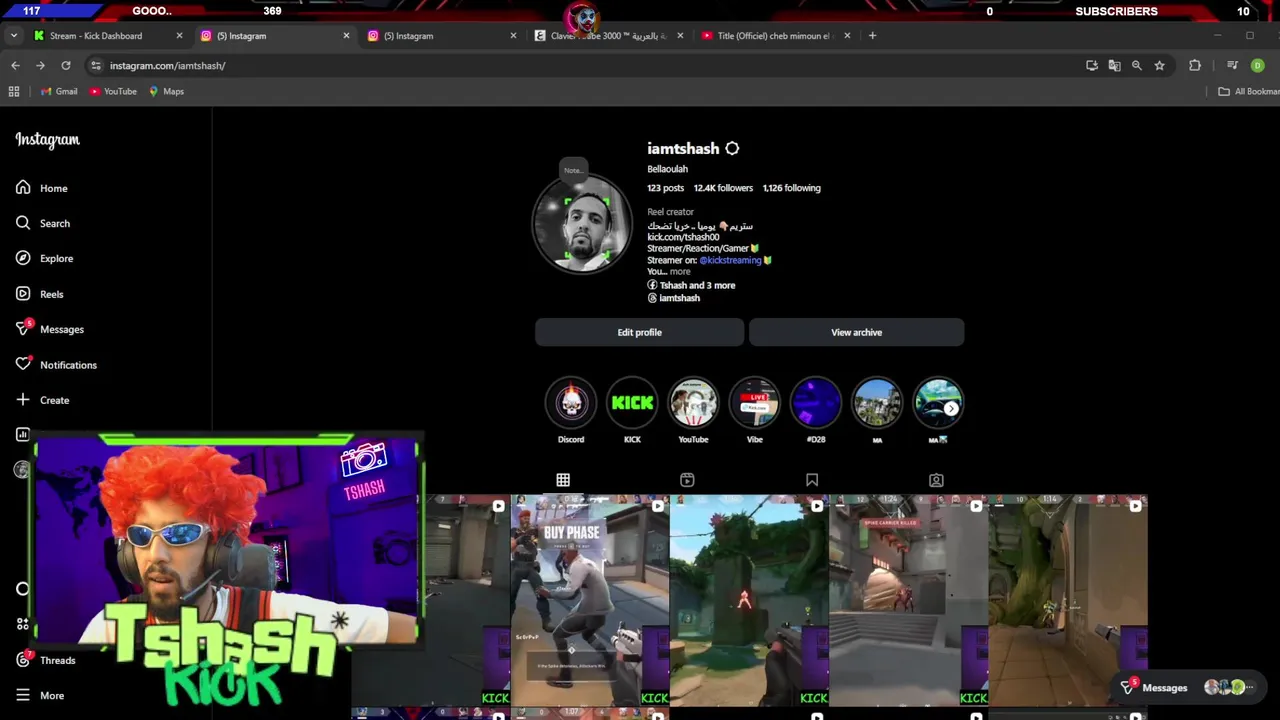
Task: Click the profile picture
Action: click(582, 226)
